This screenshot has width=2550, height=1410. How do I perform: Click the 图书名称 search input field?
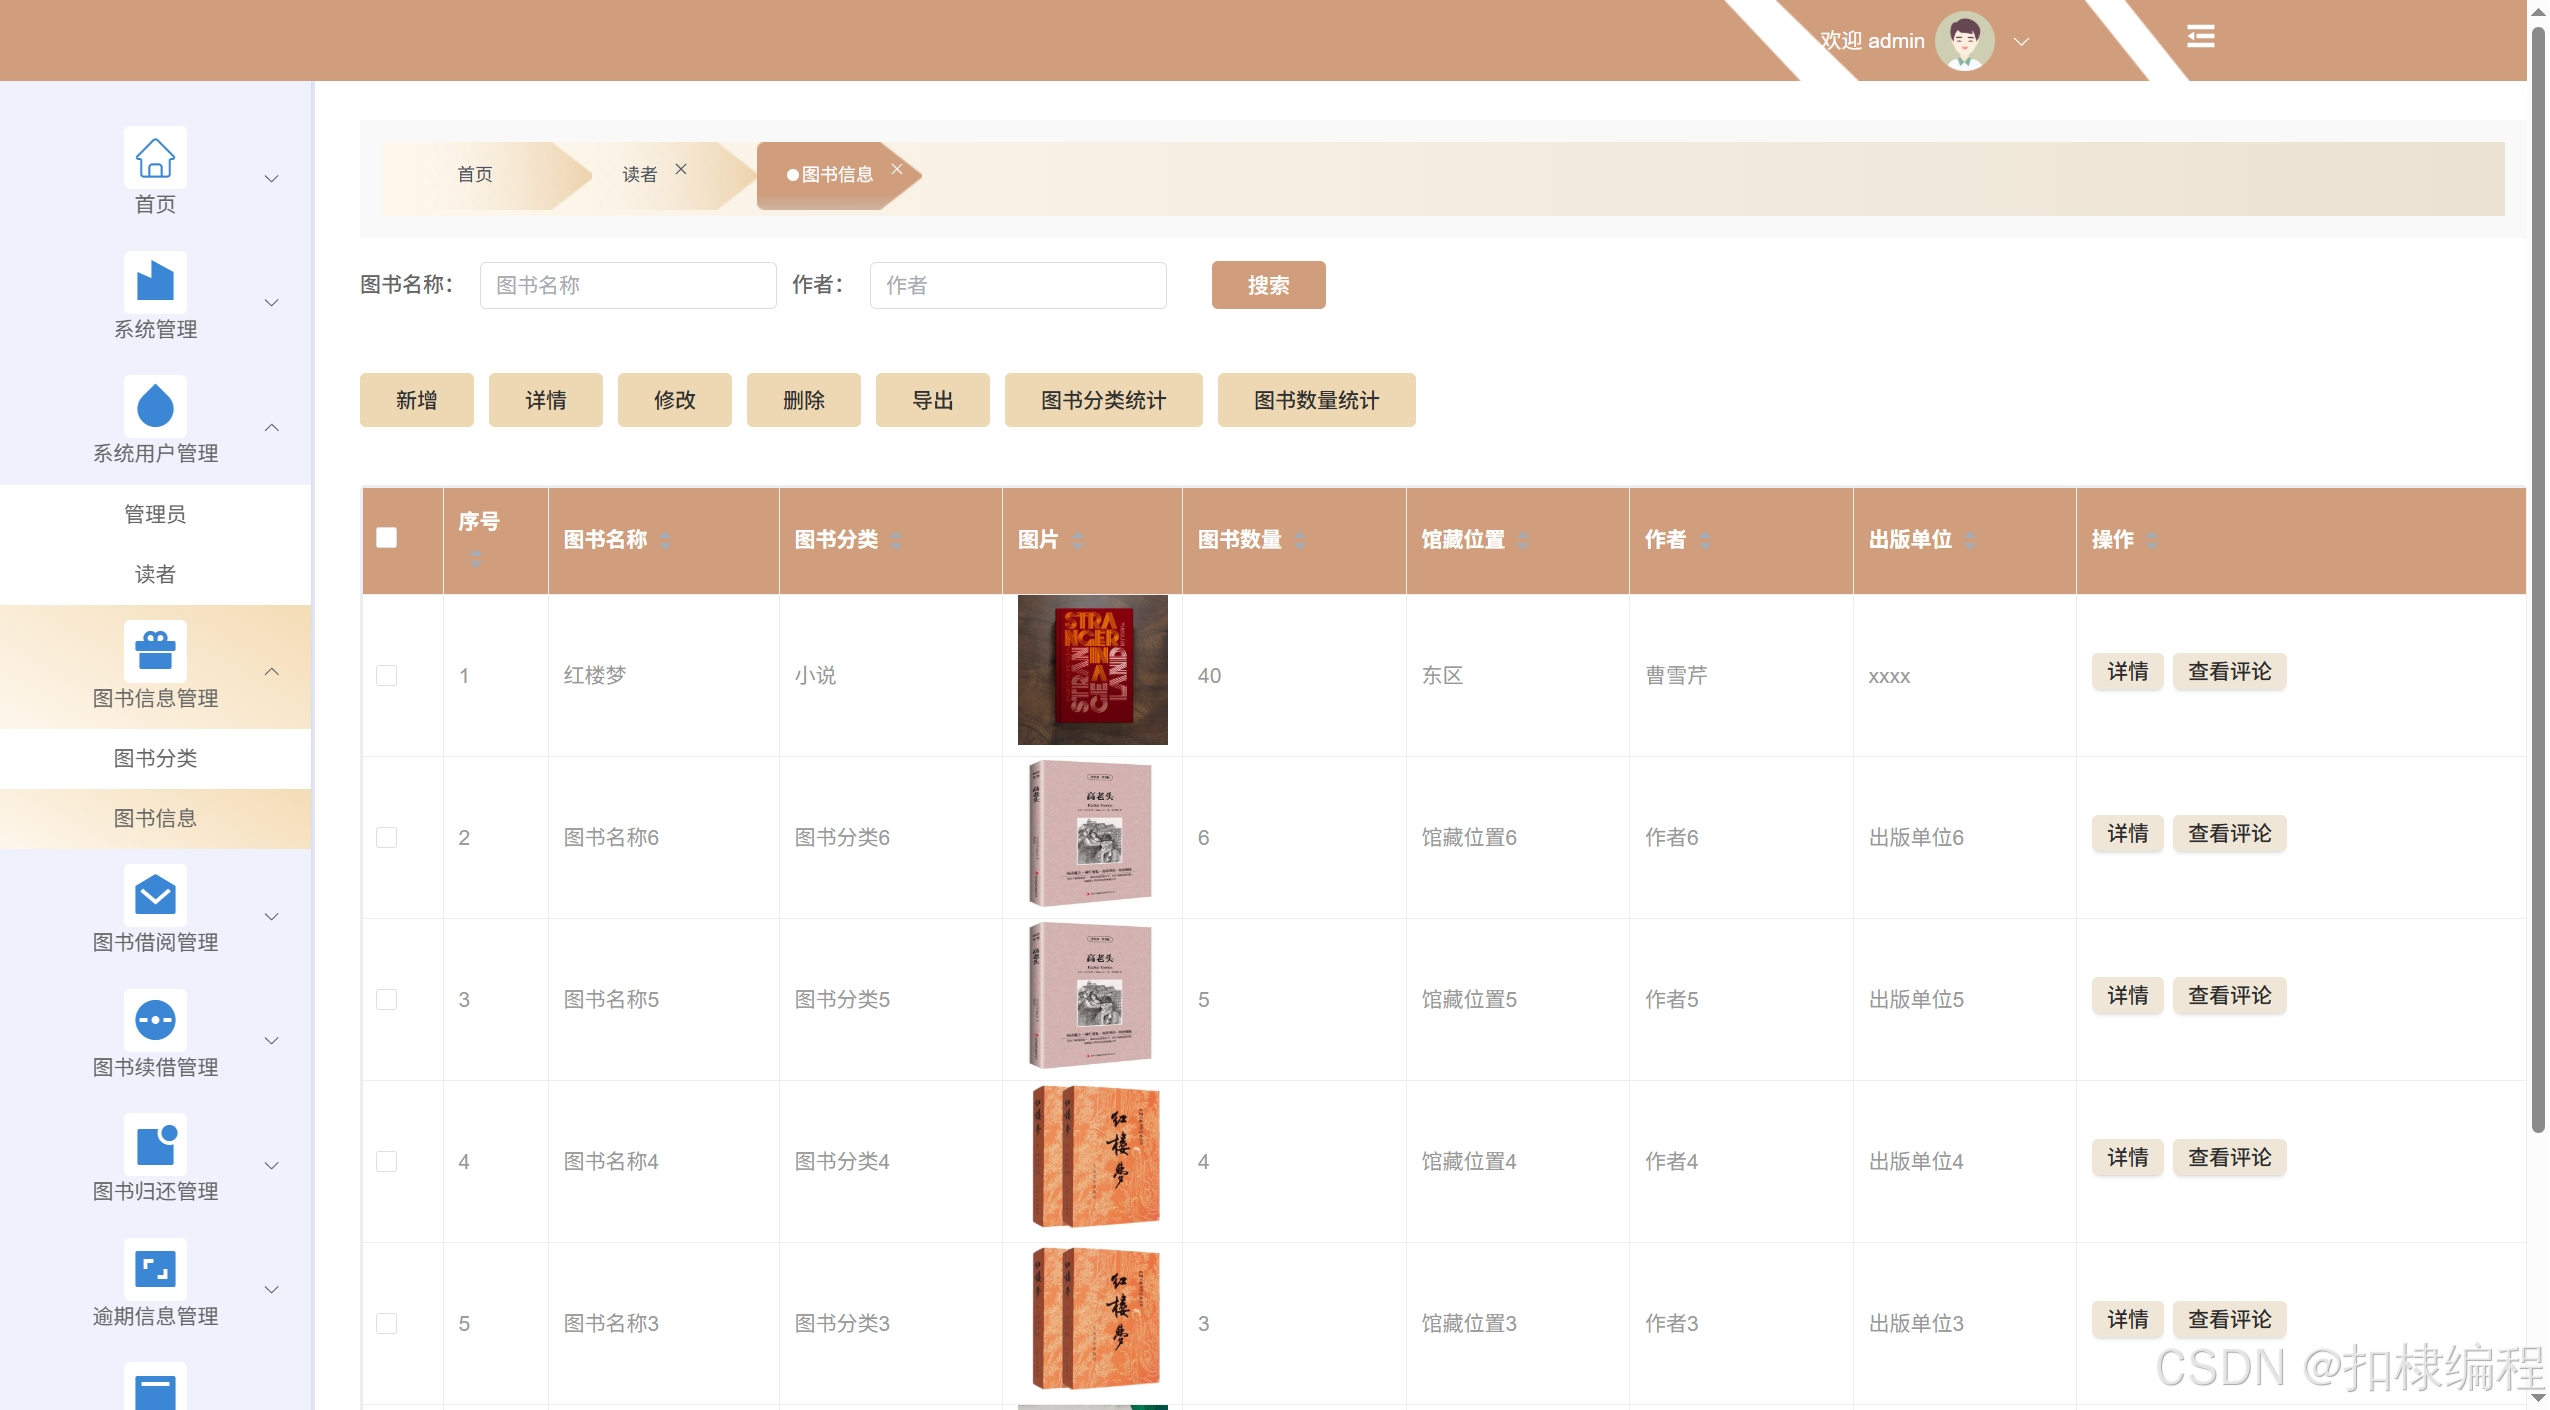click(x=627, y=286)
